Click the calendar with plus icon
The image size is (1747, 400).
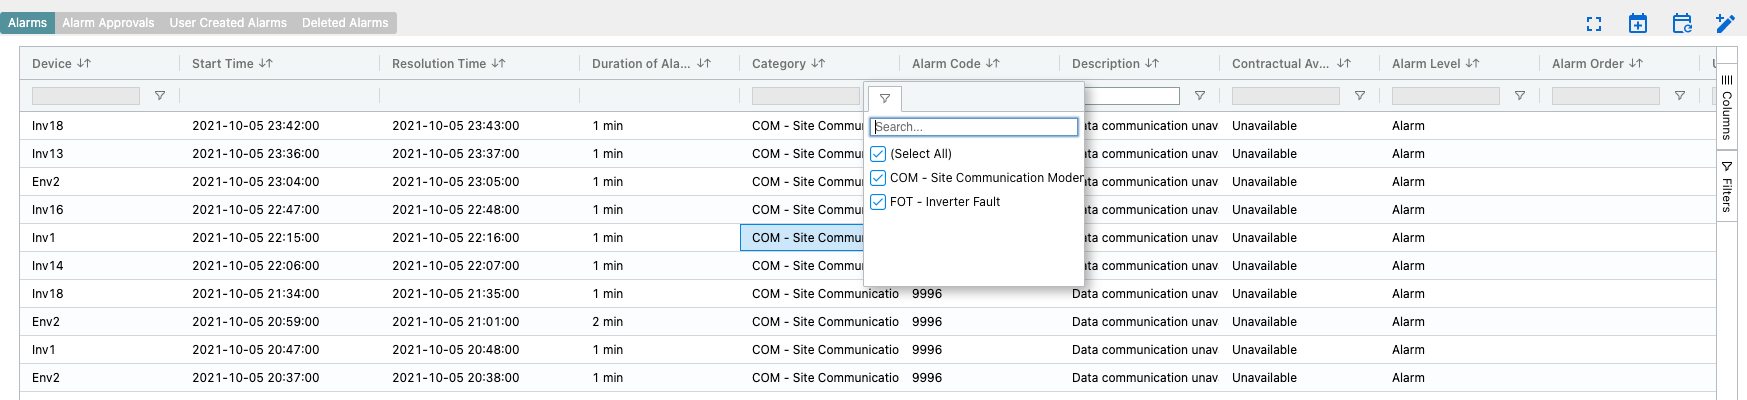tap(1638, 24)
